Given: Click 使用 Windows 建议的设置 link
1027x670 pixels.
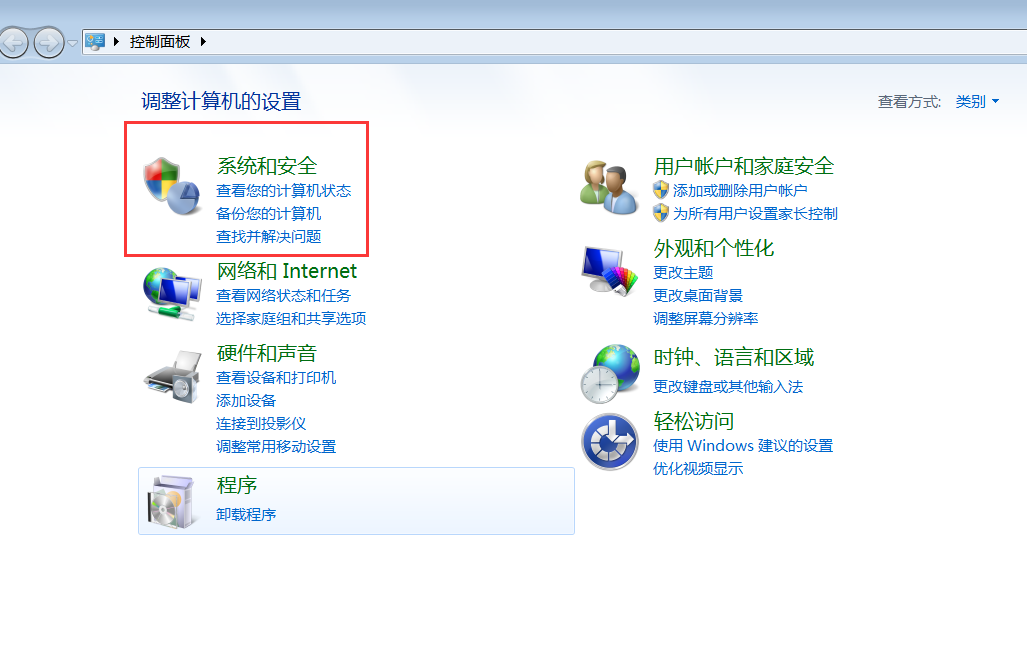Looking at the screenshot, I should [743, 445].
